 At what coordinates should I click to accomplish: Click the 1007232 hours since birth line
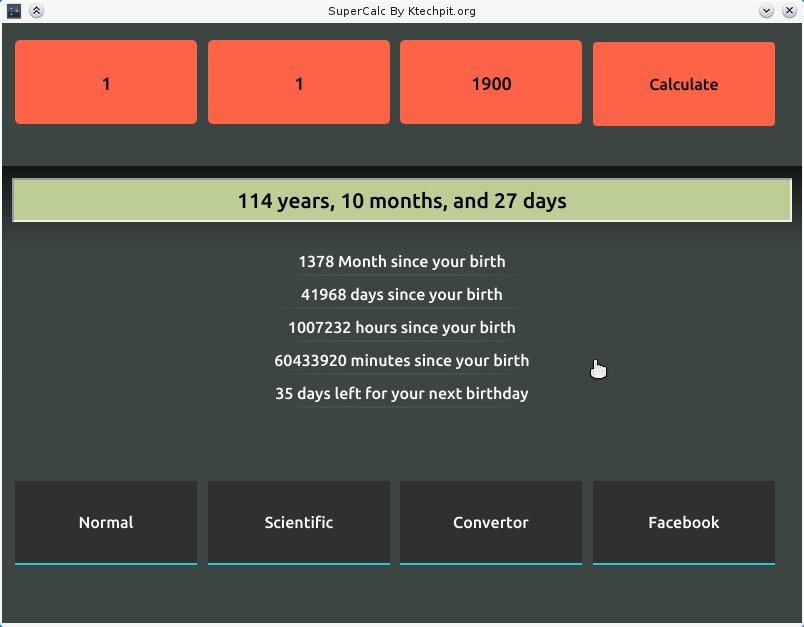(402, 328)
